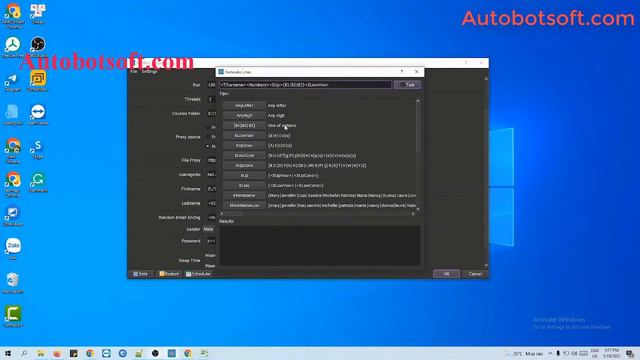640x360 pixels.
Task: Open the Grammarly desktop shortcut
Action: coord(38,181)
